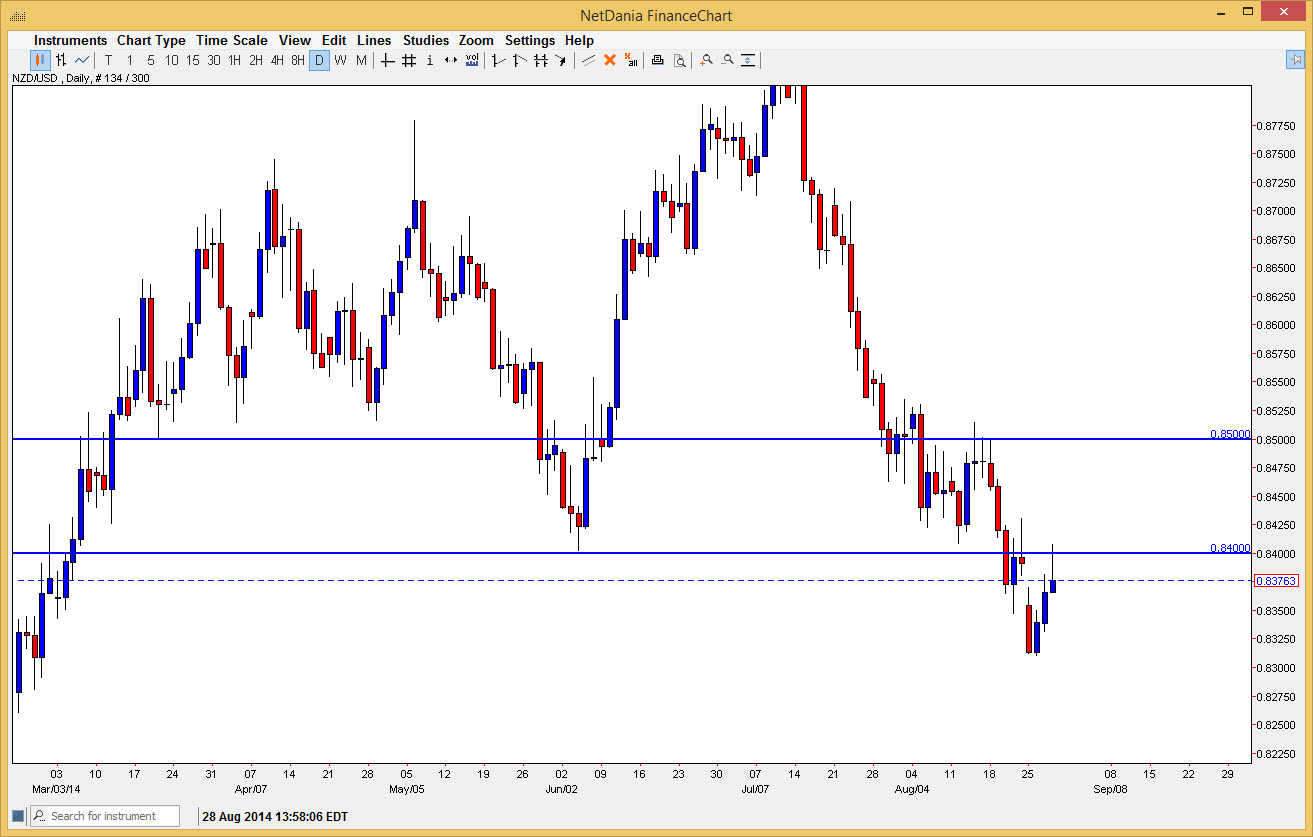Open the Instruments menu
1313x837 pixels.
tap(70, 40)
